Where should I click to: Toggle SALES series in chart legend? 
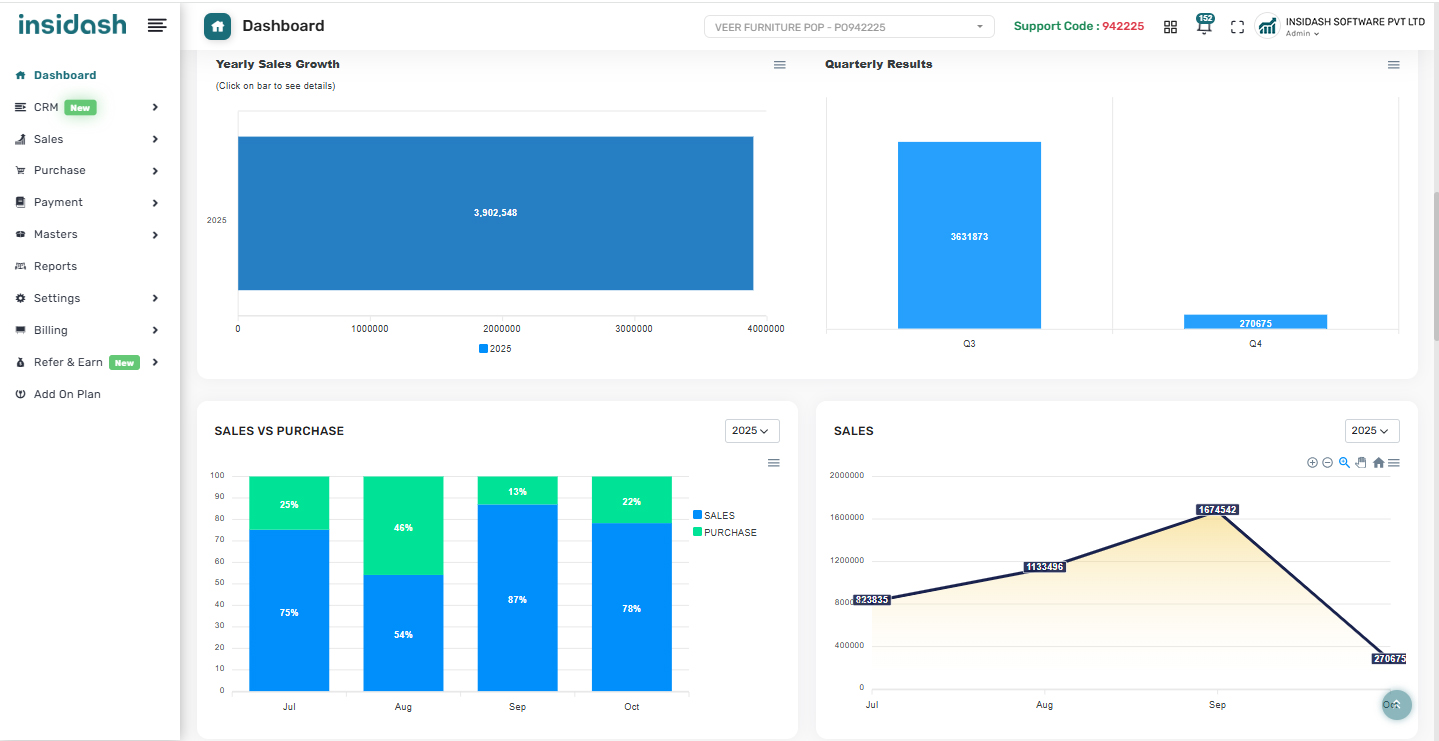click(714, 516)
